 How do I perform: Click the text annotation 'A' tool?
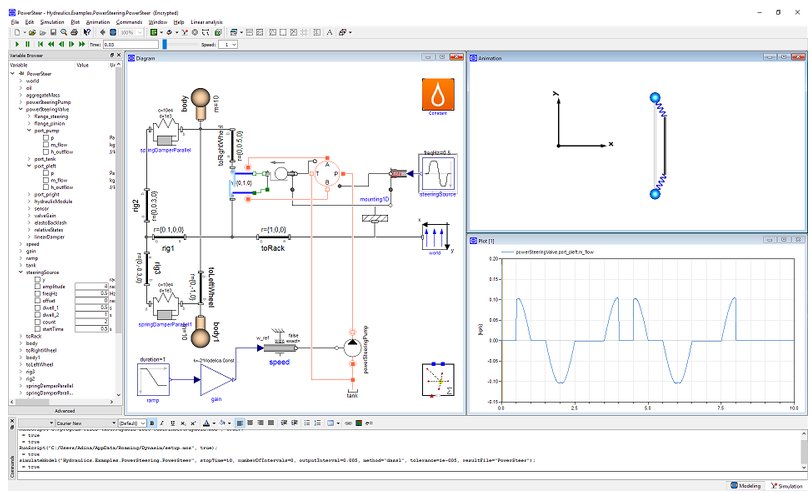pyautogui.click(x=331, y=32)
